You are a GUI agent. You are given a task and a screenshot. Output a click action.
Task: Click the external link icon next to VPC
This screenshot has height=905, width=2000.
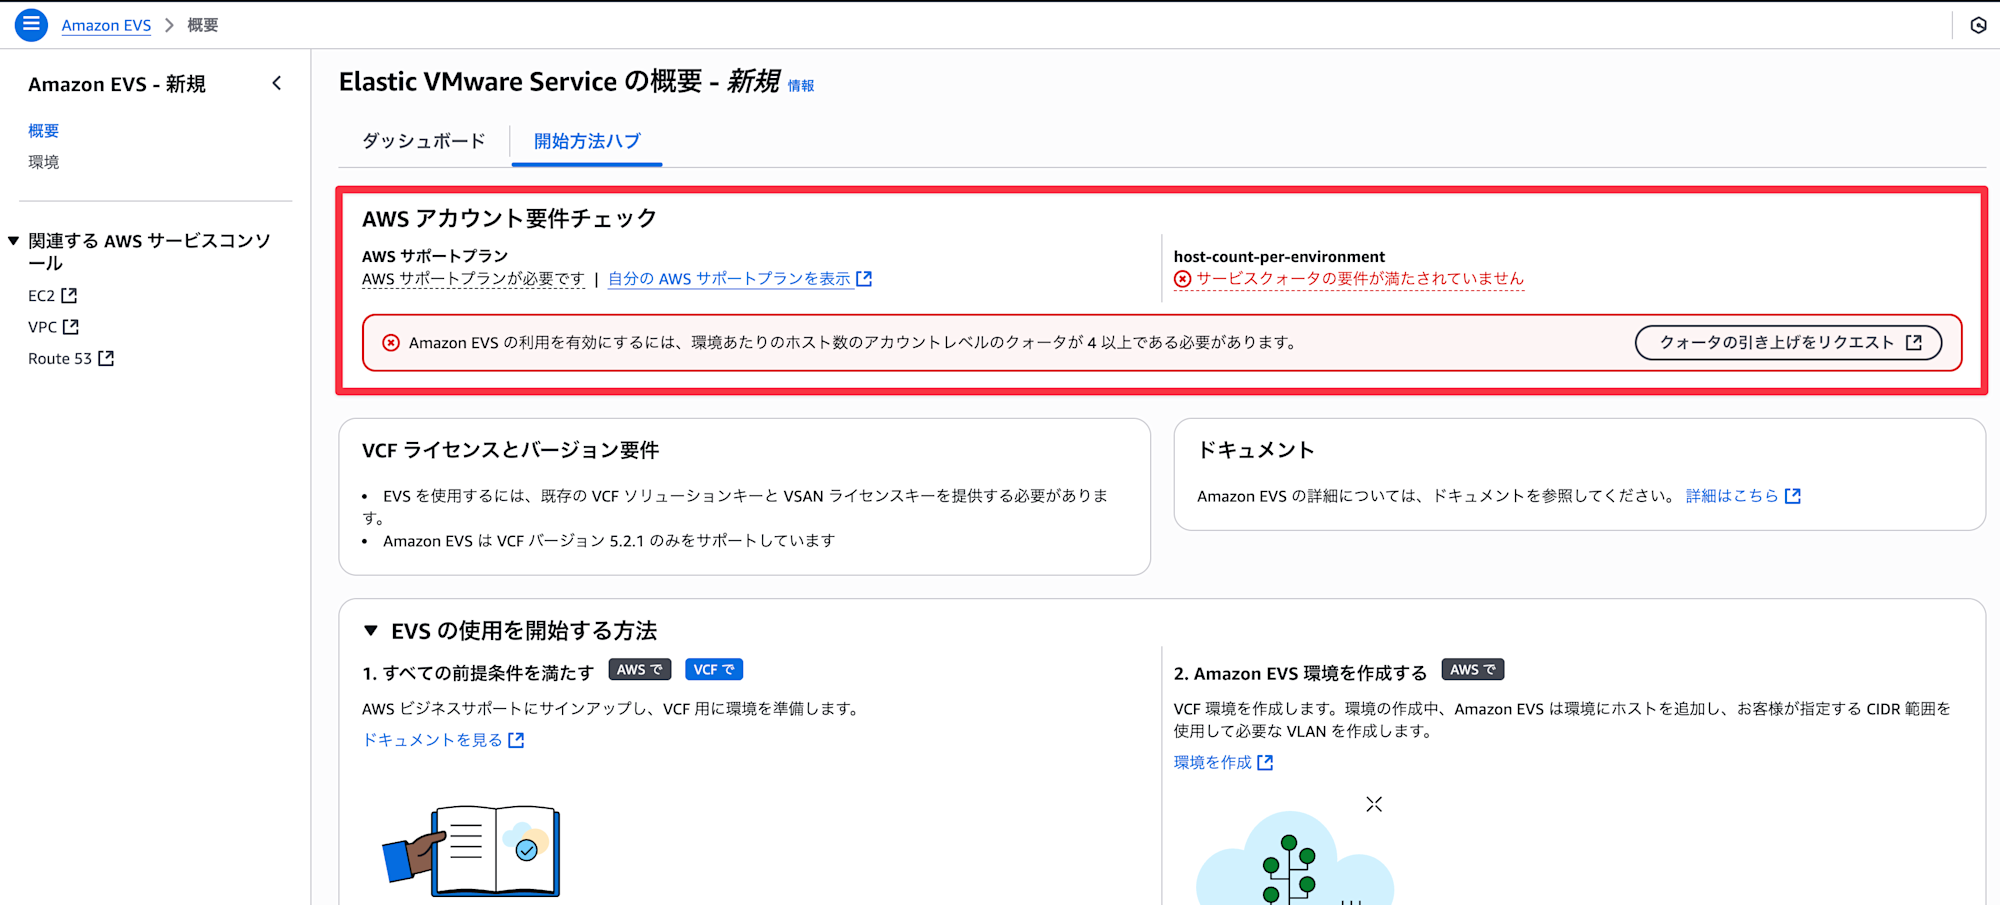71,327
